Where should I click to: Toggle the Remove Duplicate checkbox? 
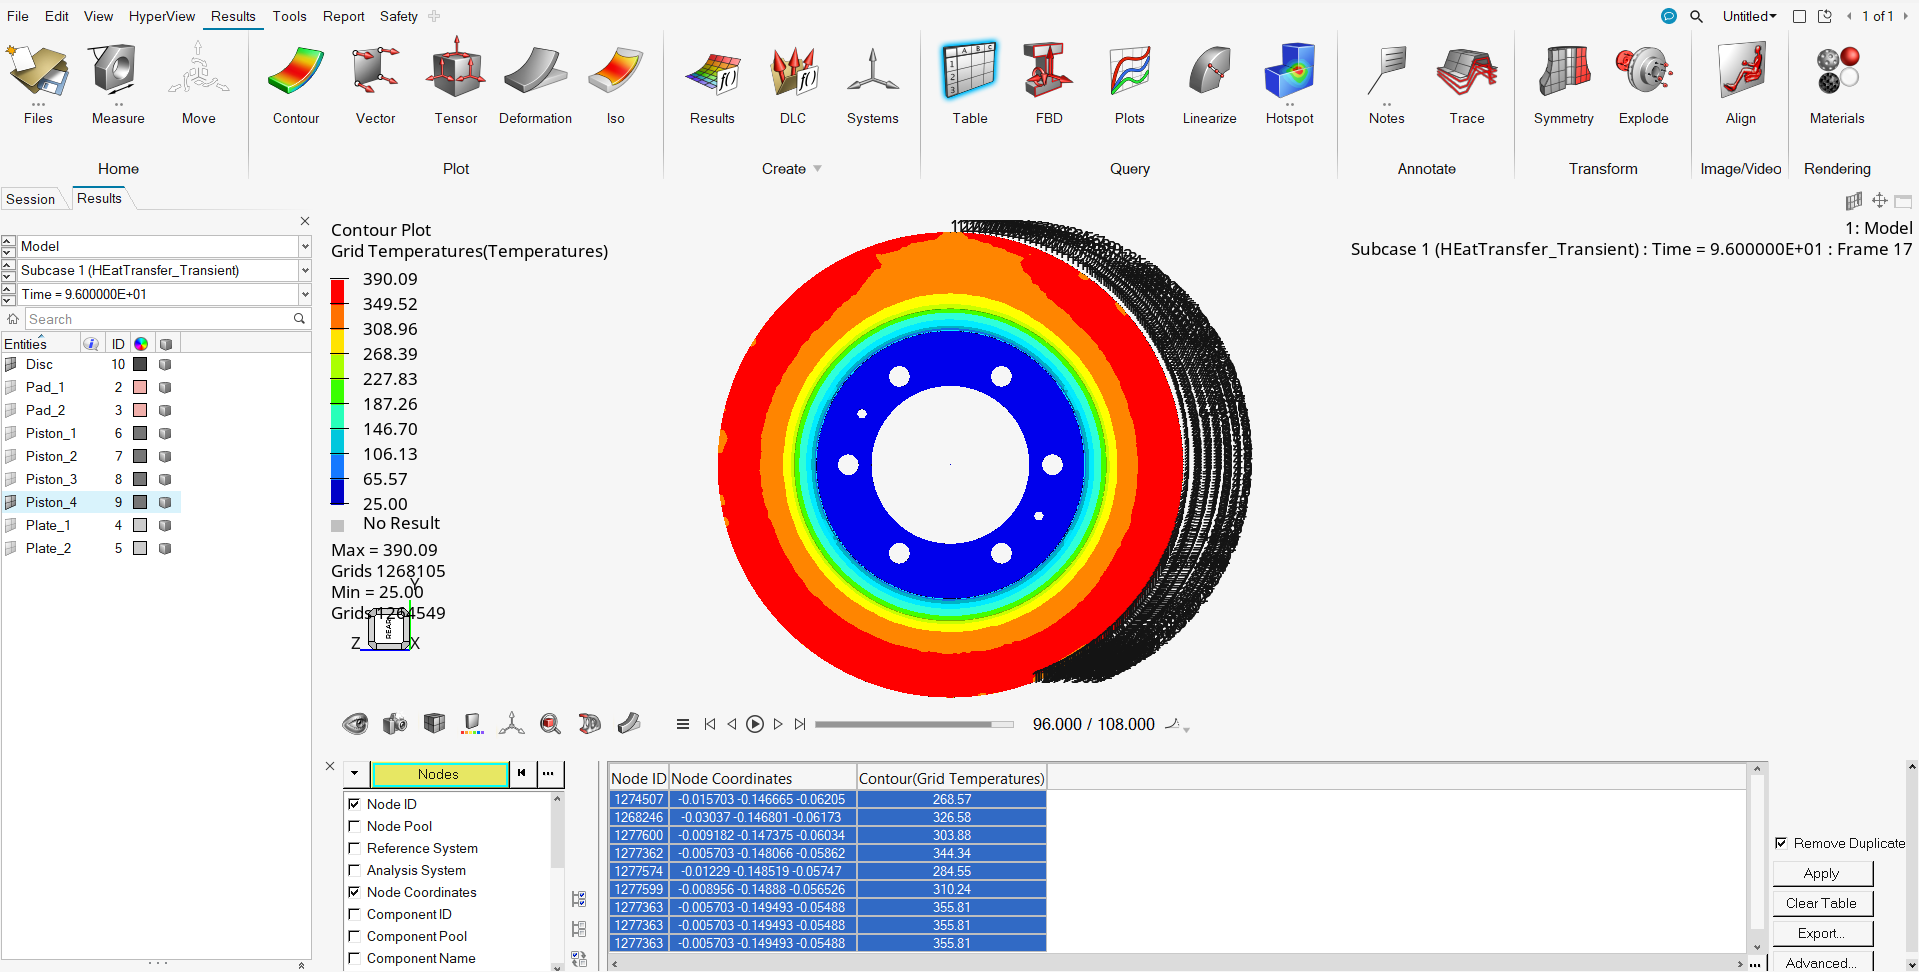coord(1781,843)
